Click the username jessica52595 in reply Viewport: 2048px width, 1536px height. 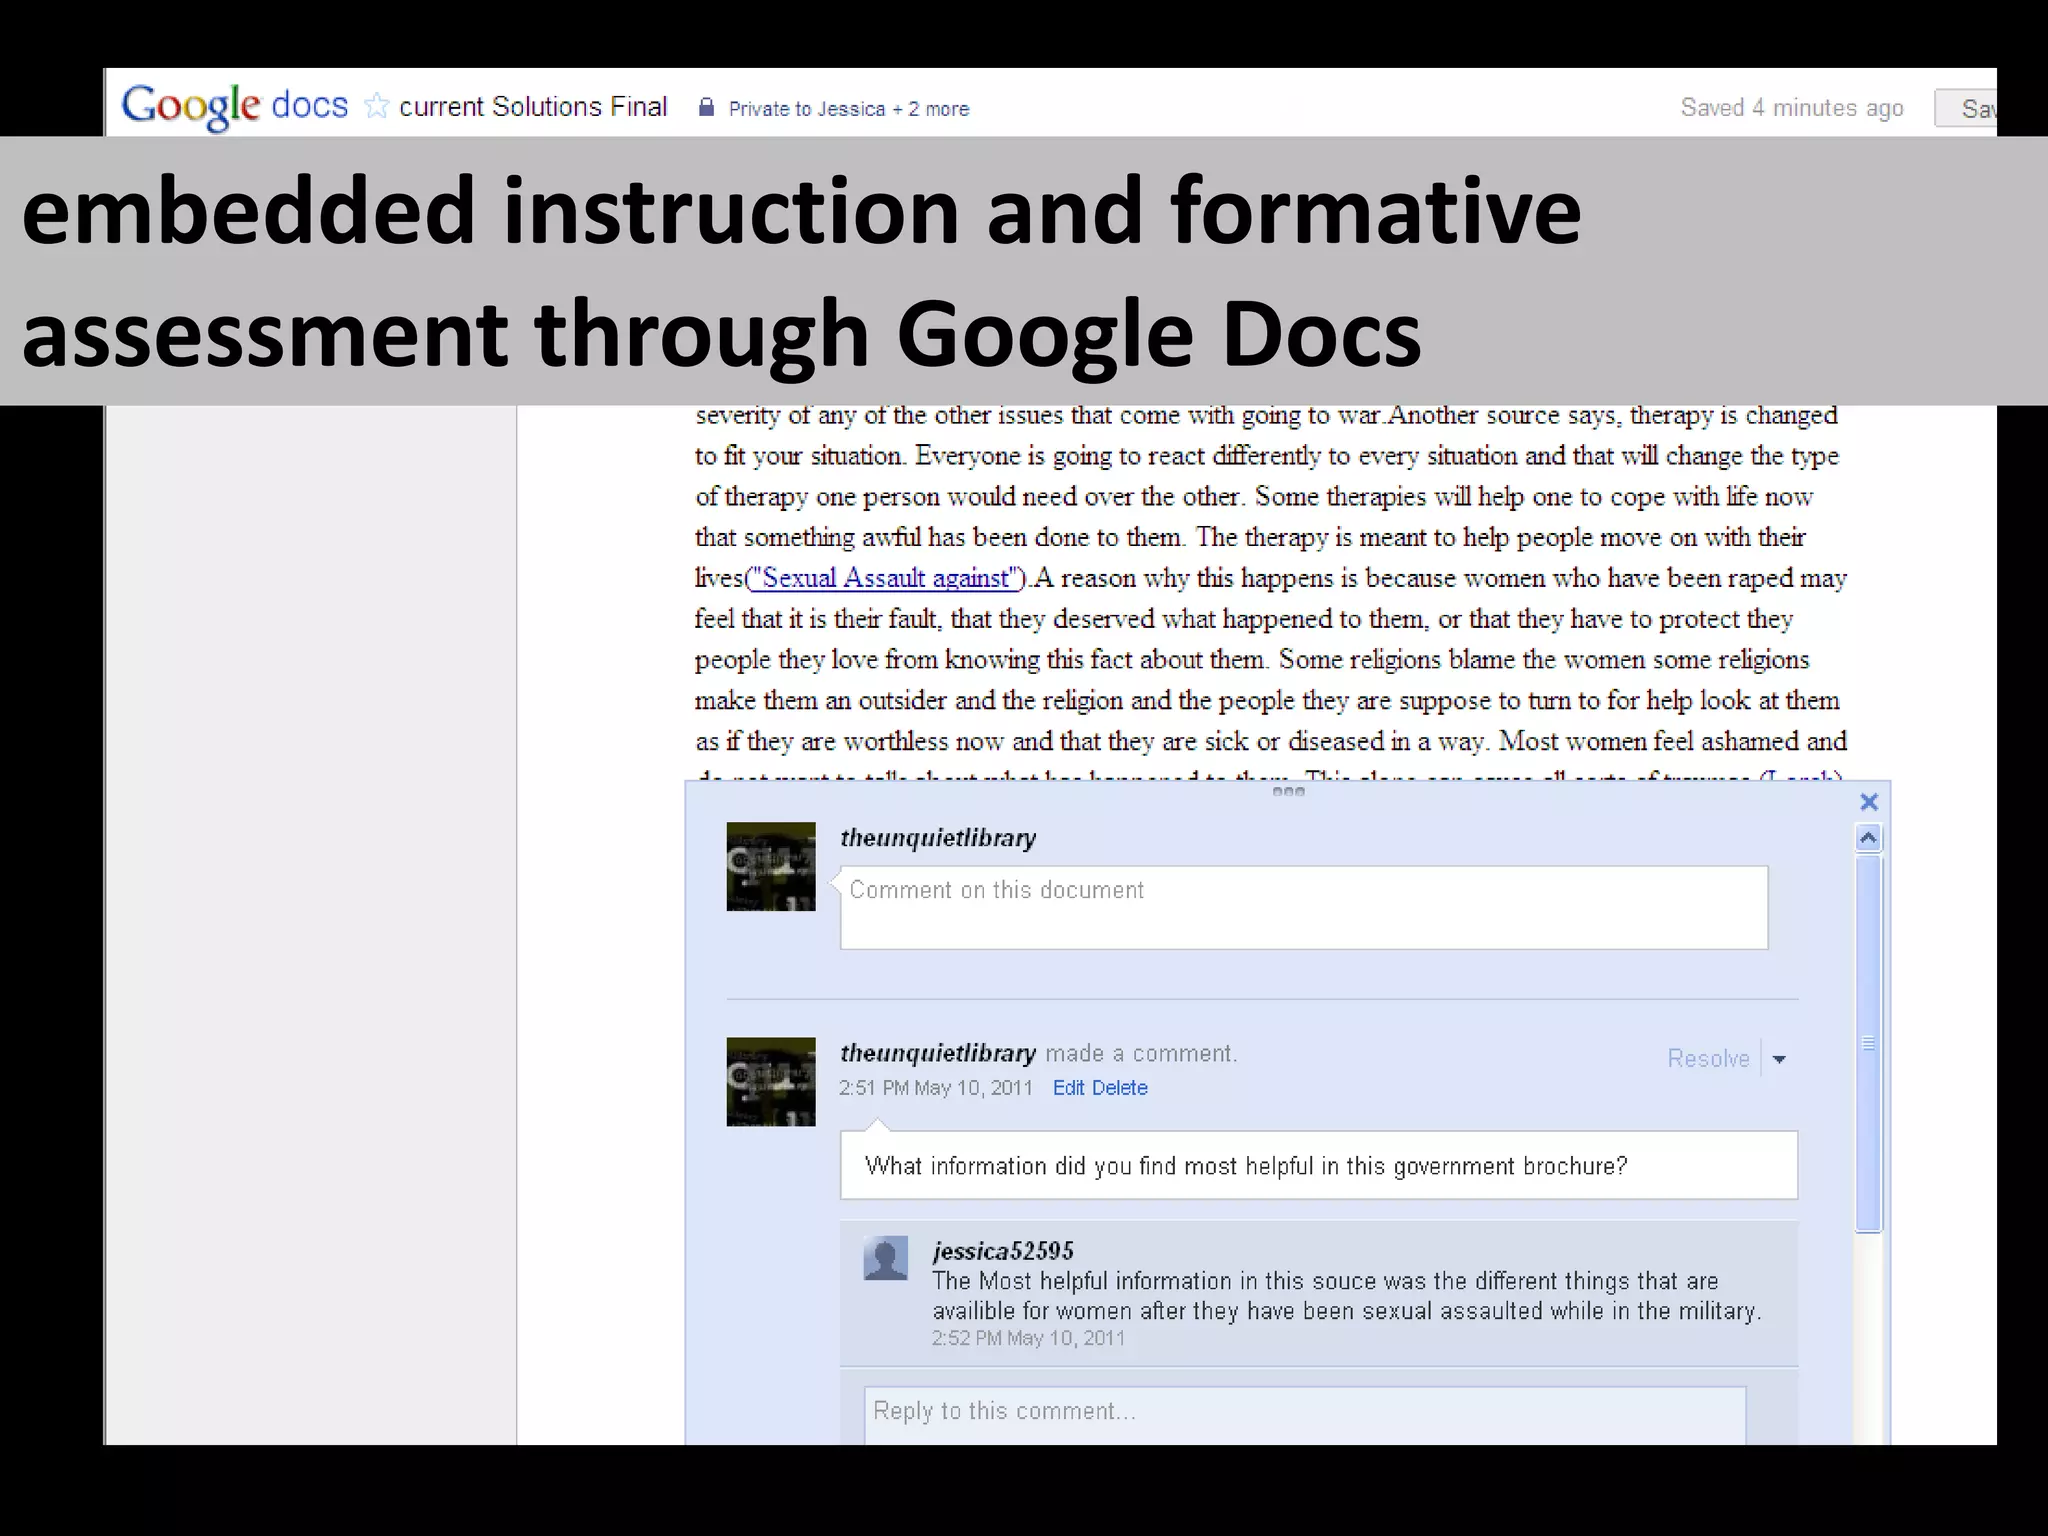coord(1003,1251)
